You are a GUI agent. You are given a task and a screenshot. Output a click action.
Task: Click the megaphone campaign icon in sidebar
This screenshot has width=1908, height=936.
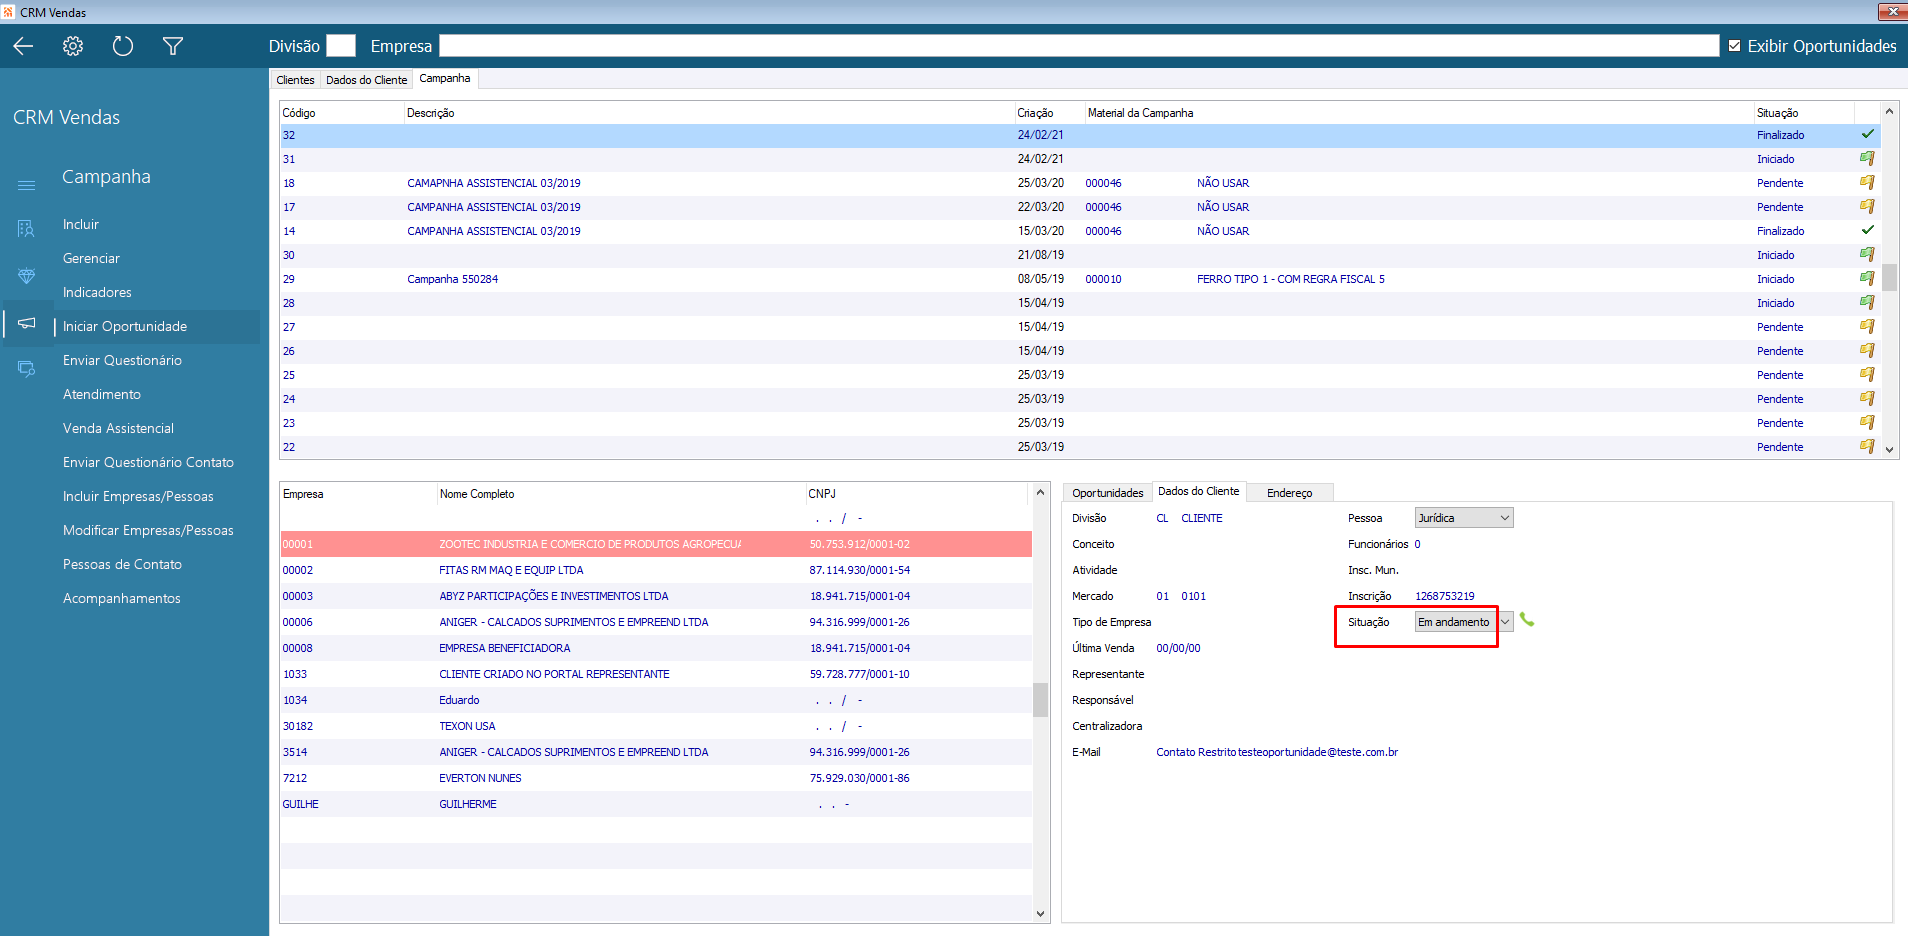pos(27,323)
